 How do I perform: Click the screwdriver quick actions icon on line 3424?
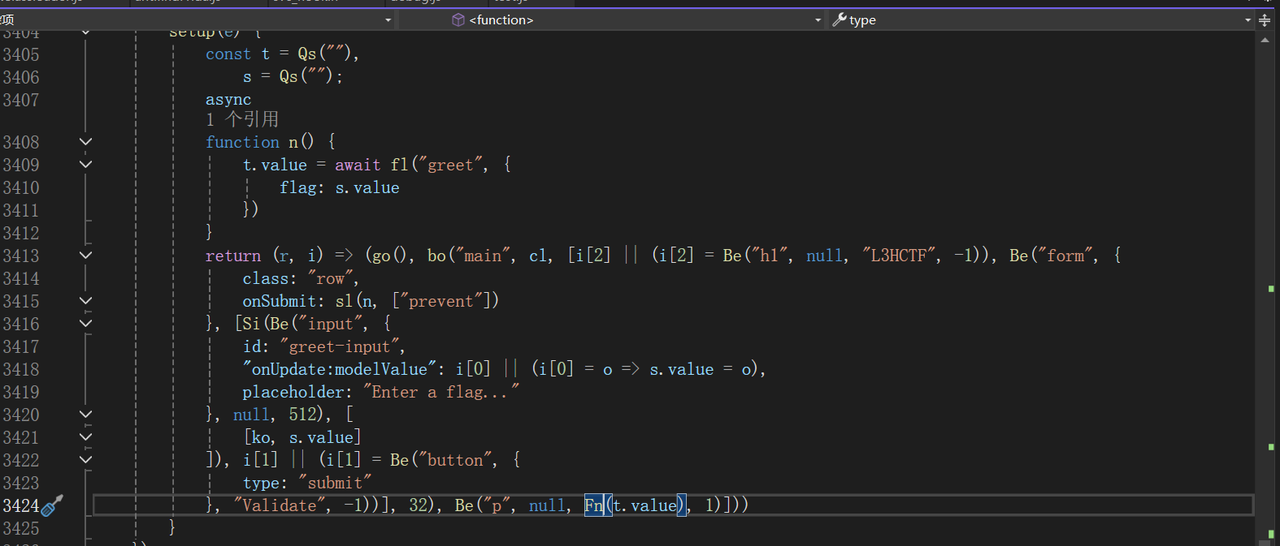[x=53, y=505]
